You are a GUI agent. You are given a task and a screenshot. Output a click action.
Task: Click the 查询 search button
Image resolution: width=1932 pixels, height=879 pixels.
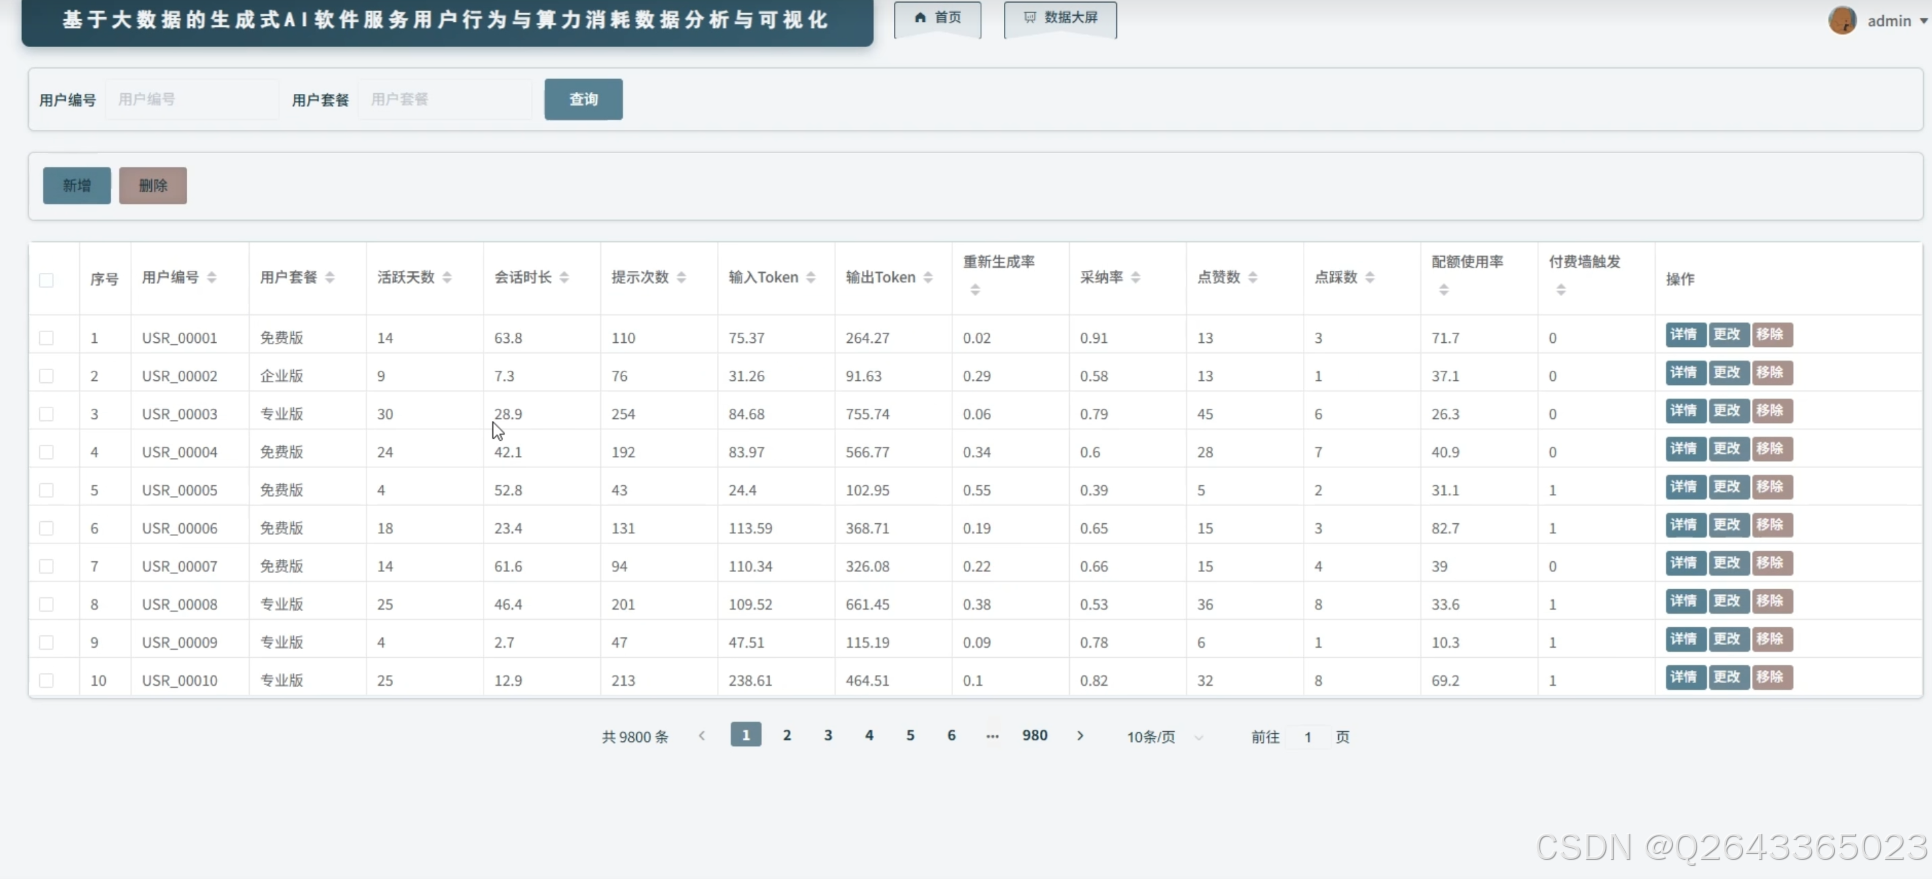click(584, 99)
